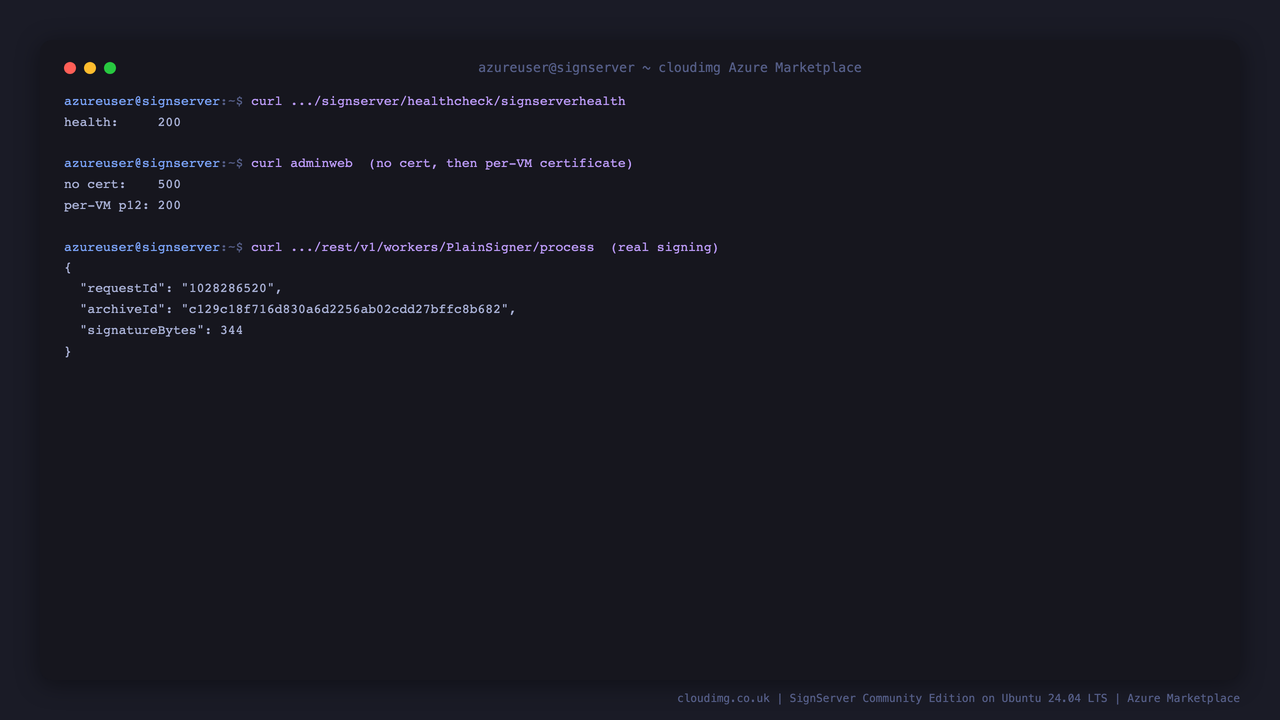Click the red close window dot
The image size is (1280, 720).
point(70,68)
